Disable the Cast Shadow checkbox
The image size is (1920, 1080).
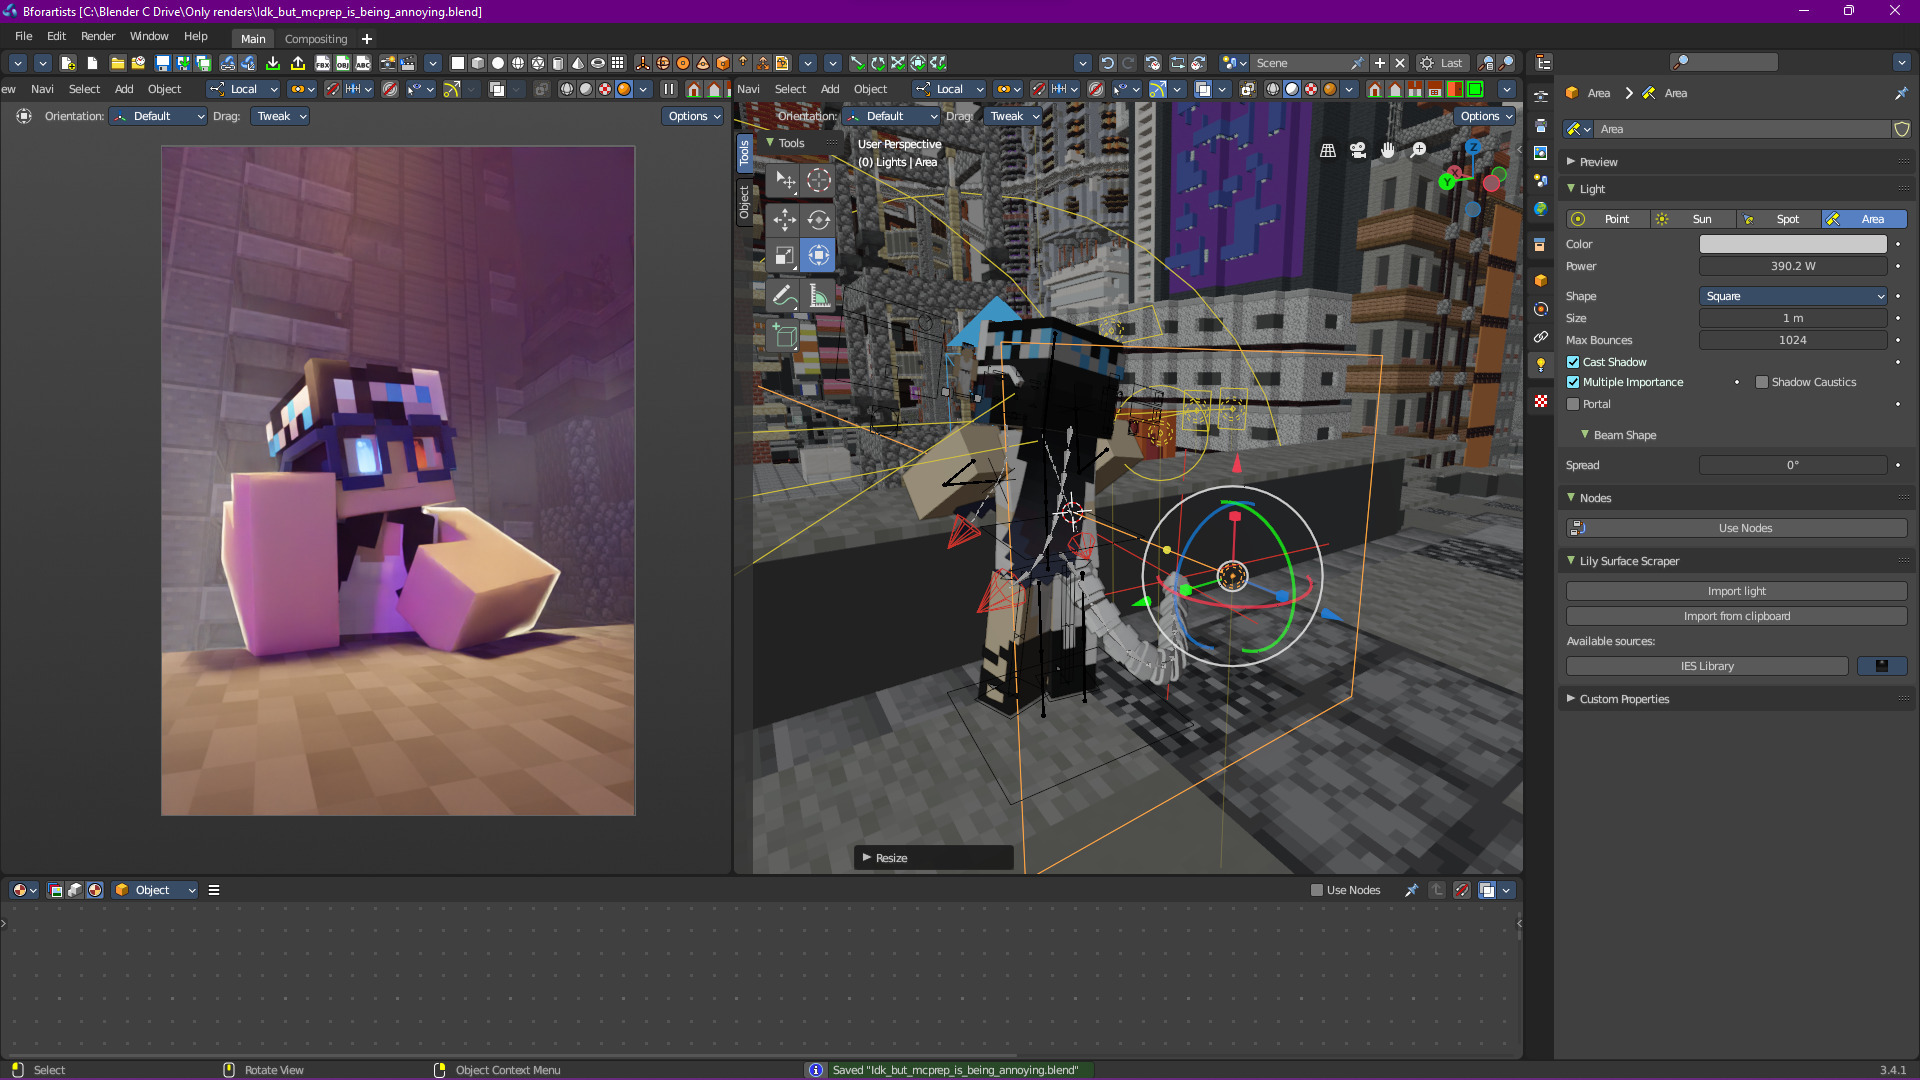pos(1573,362)
